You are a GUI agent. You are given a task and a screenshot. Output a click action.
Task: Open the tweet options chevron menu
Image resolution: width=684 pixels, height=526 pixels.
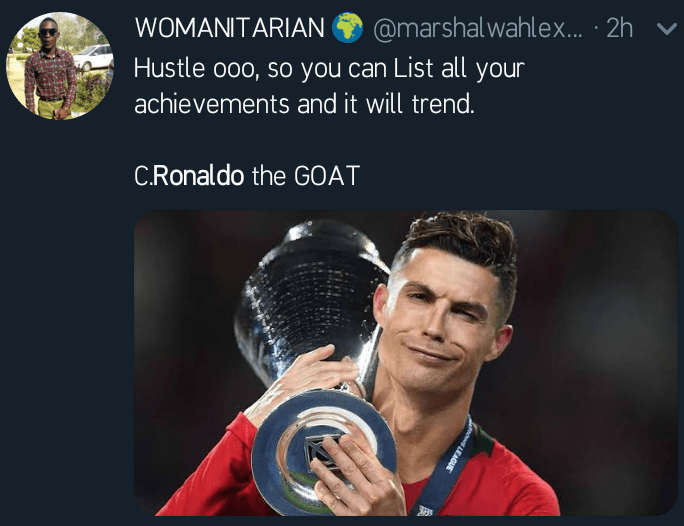[667, 29]
